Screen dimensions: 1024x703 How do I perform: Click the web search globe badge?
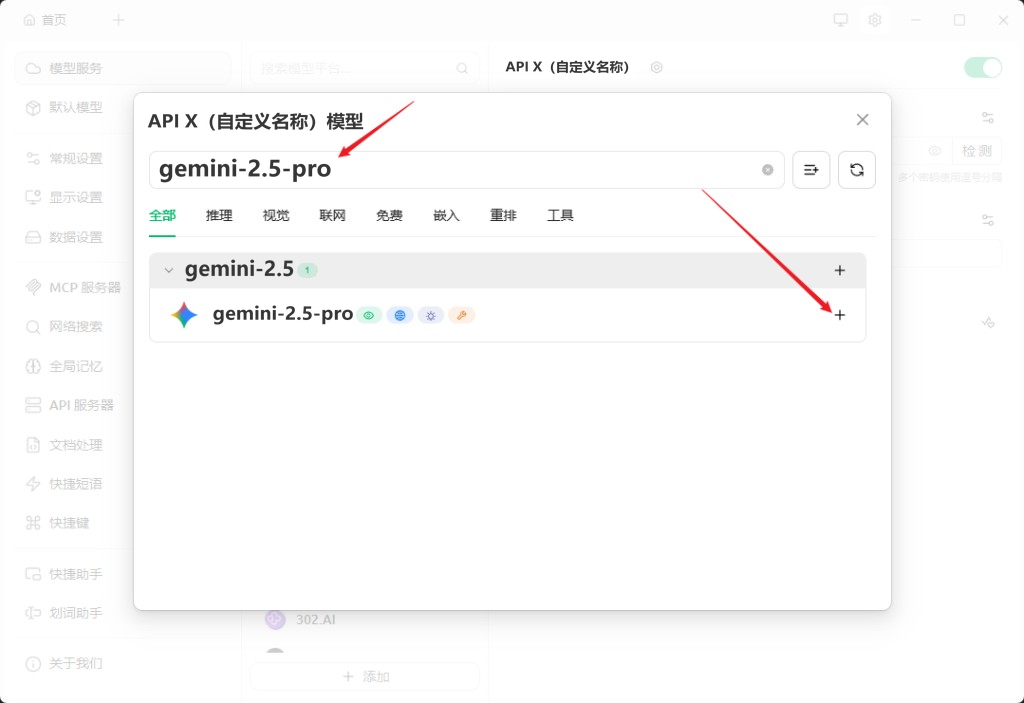(x=400, y=316)
